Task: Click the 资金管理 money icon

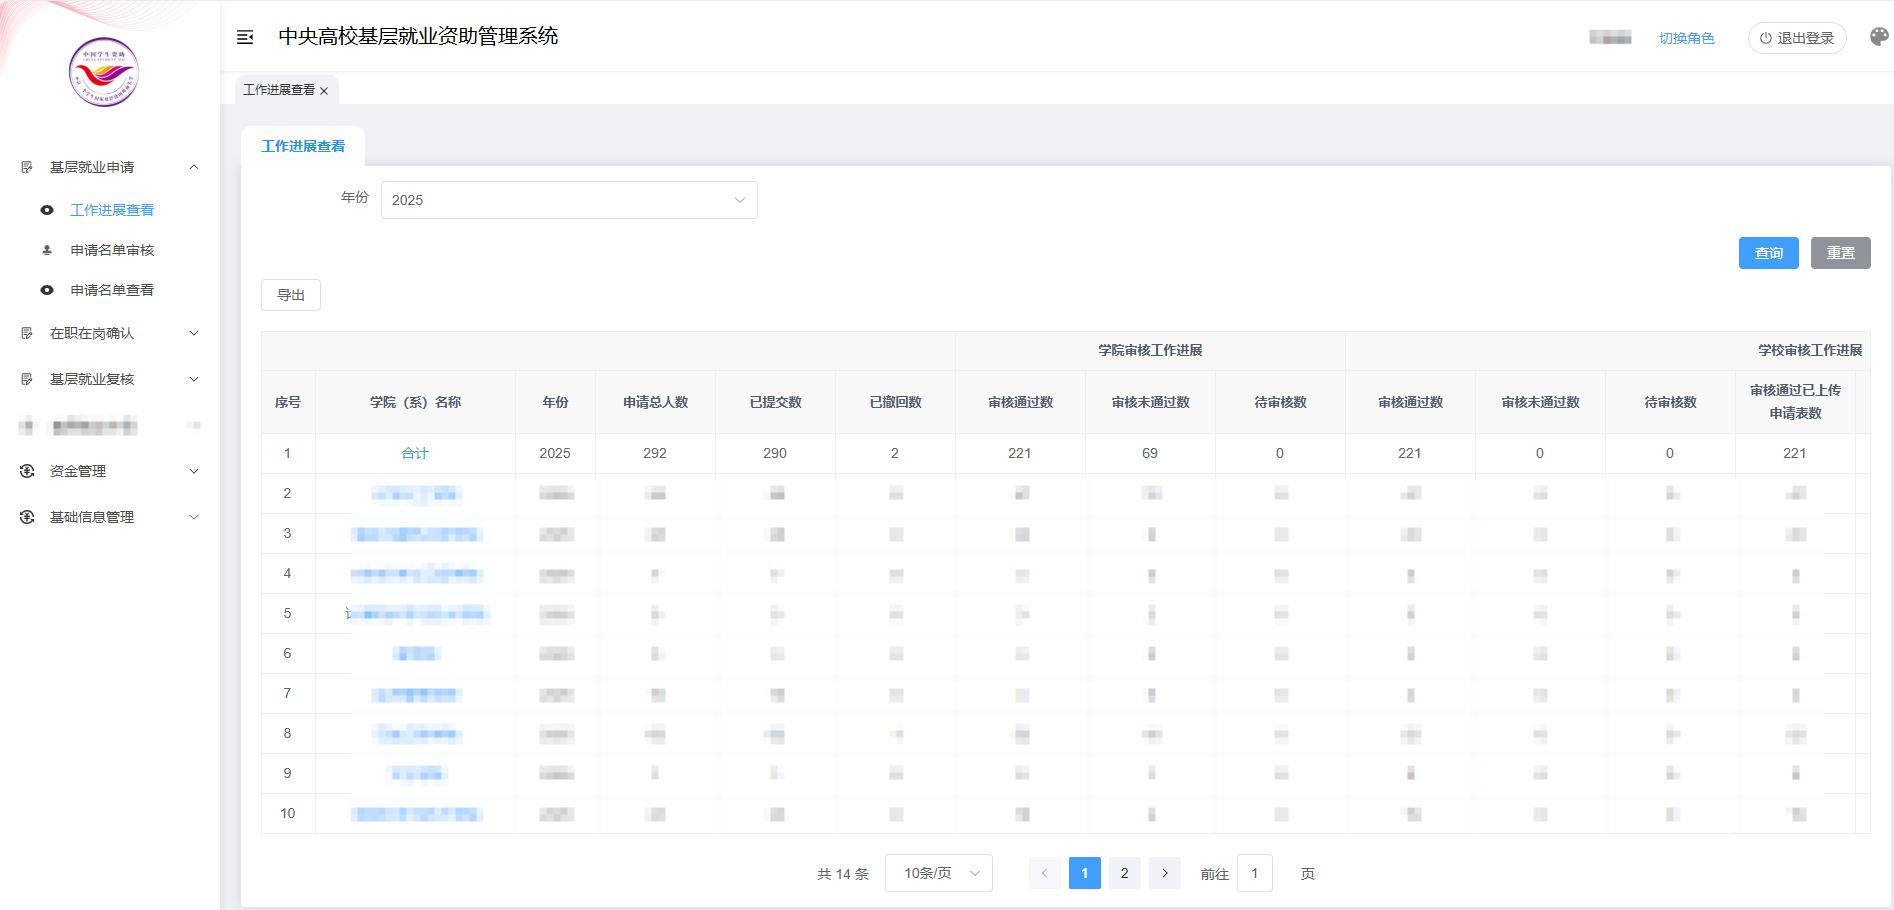Action: [27, 471]
